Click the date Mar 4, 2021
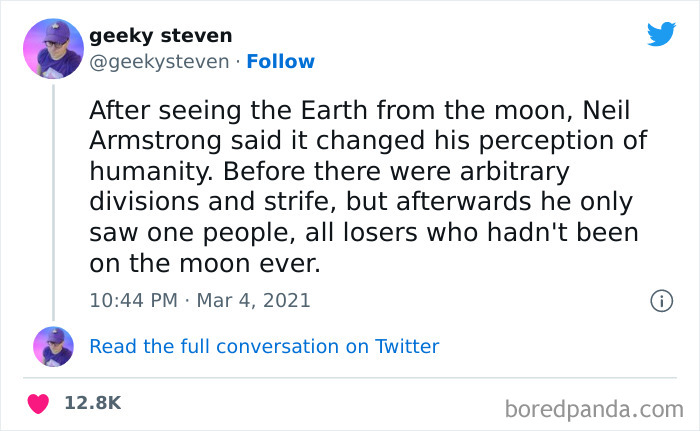This screenshot has height=431, width=700. tap(254, 299)
